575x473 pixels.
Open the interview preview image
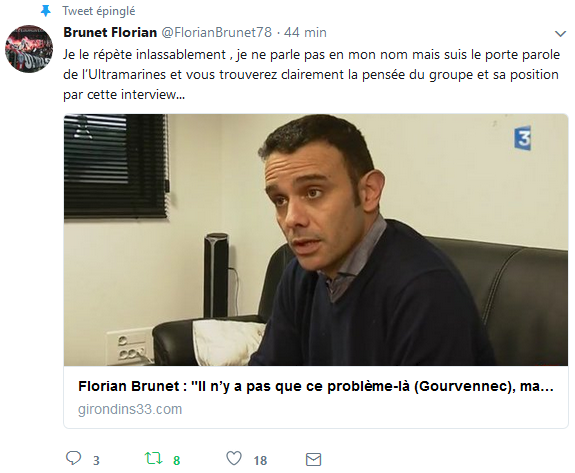[x=316, y=240]
